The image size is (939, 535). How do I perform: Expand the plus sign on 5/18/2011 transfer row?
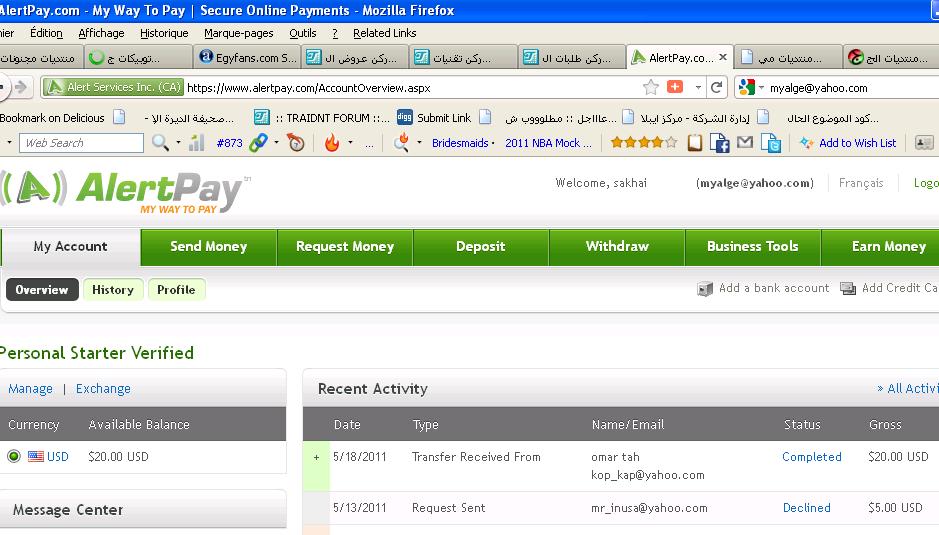[x=316, y=458]
